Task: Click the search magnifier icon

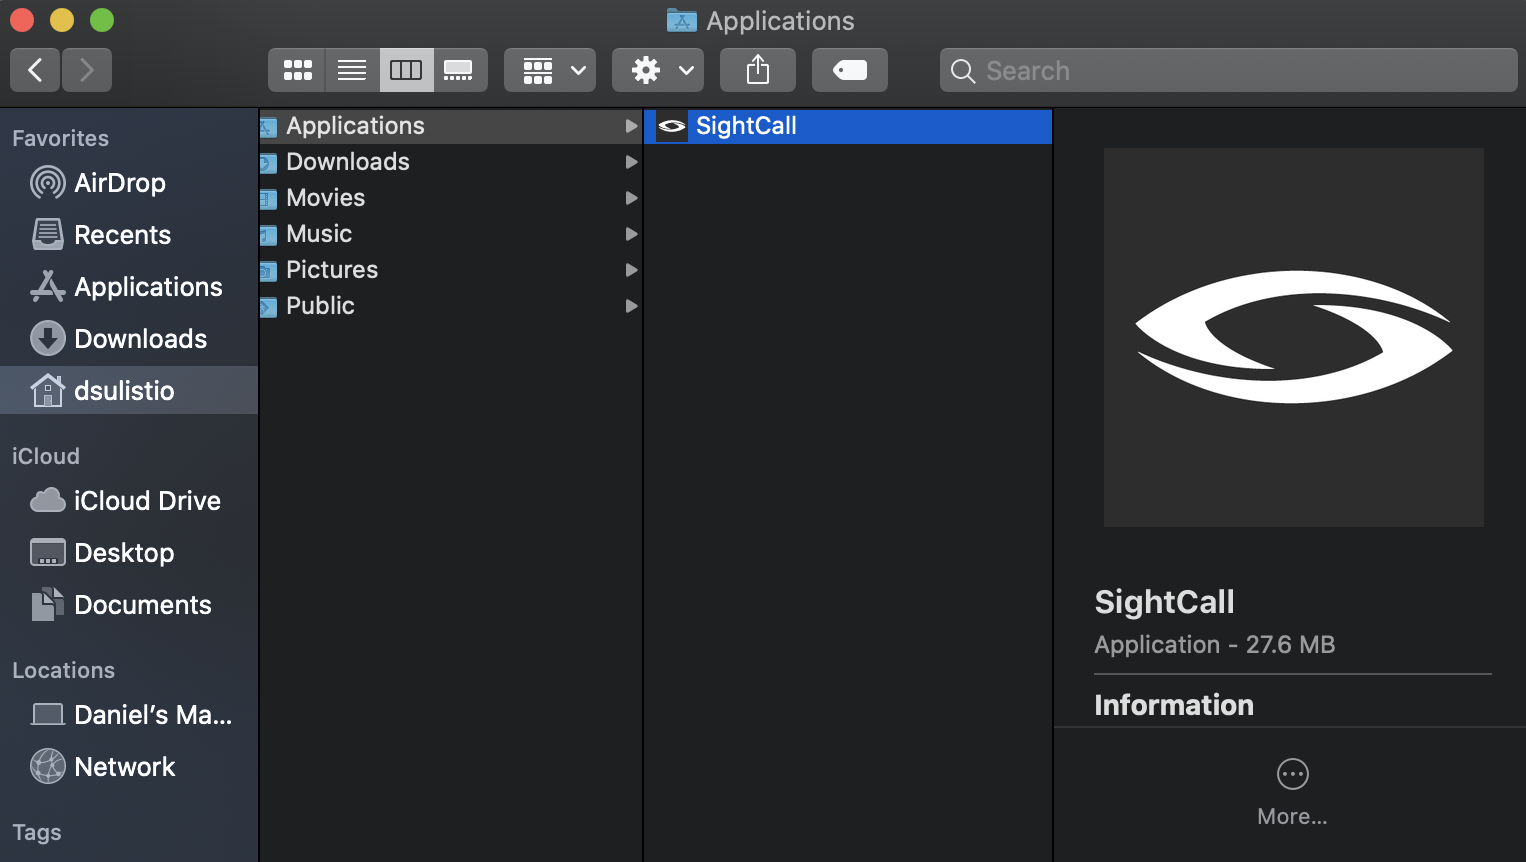Action: click(x=963, y=71)
